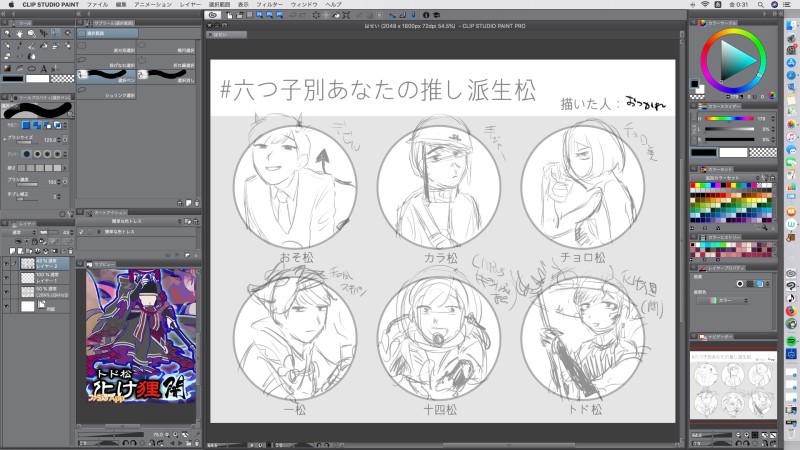Toggle the 簡単な色トレス auto action checkbox

pyautogui.click(x=81, y=232)
